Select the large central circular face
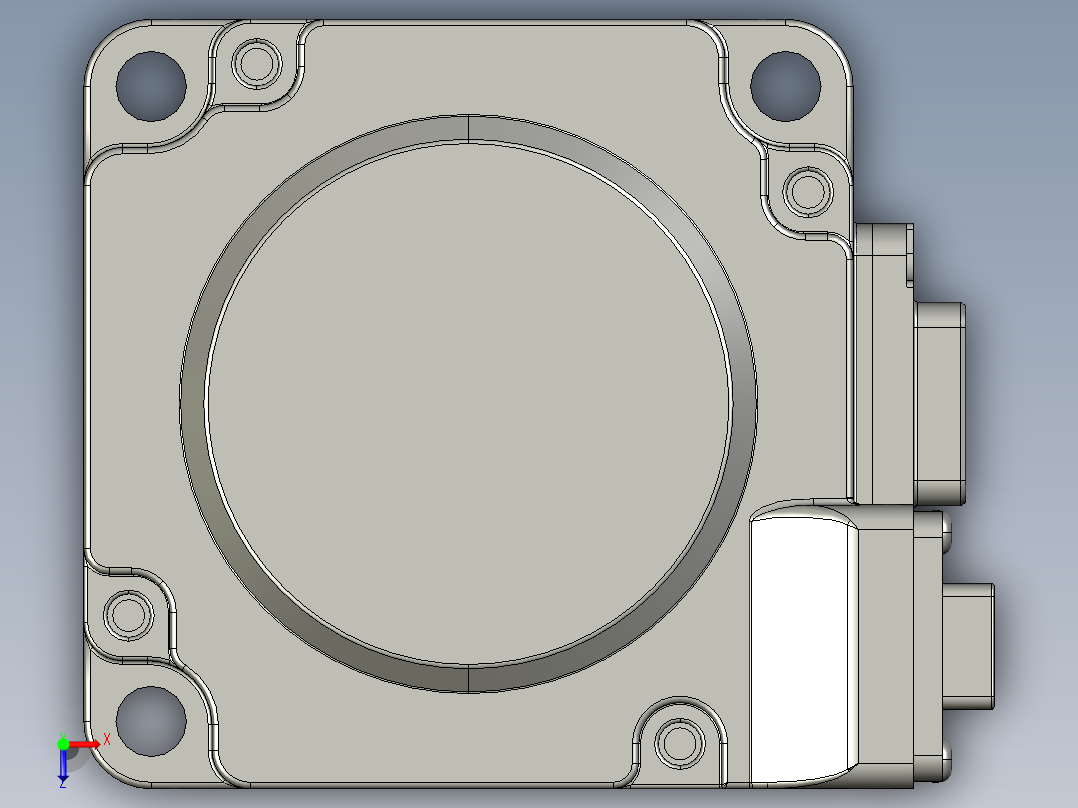The height and width of the screenshot is (808, 1078). click(x=468, y=404)
